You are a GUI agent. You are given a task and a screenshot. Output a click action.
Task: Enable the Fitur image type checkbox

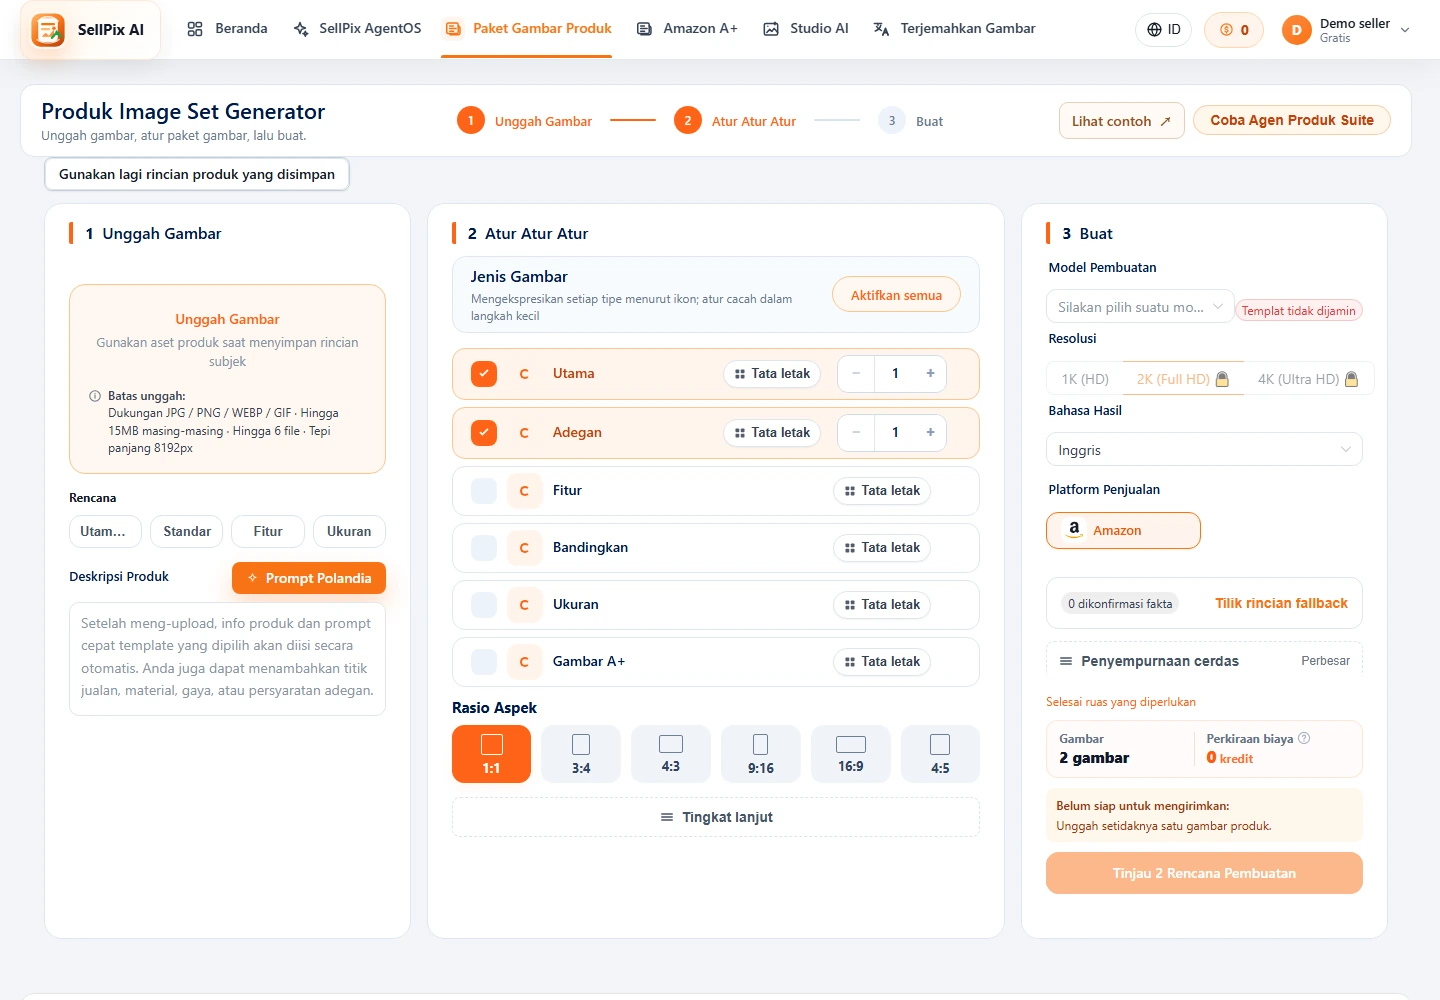click(484, 491)
